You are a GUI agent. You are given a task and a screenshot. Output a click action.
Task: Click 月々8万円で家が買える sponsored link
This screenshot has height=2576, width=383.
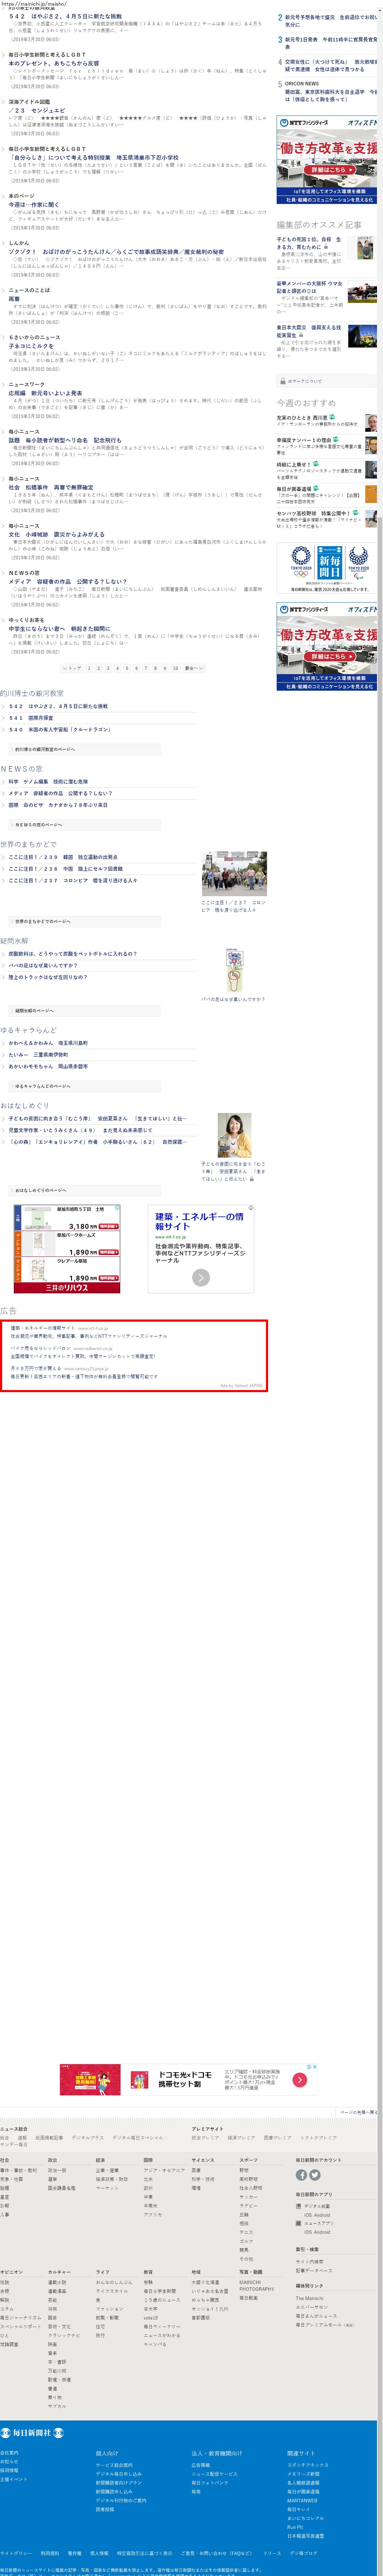click(x=36, y=1368)
